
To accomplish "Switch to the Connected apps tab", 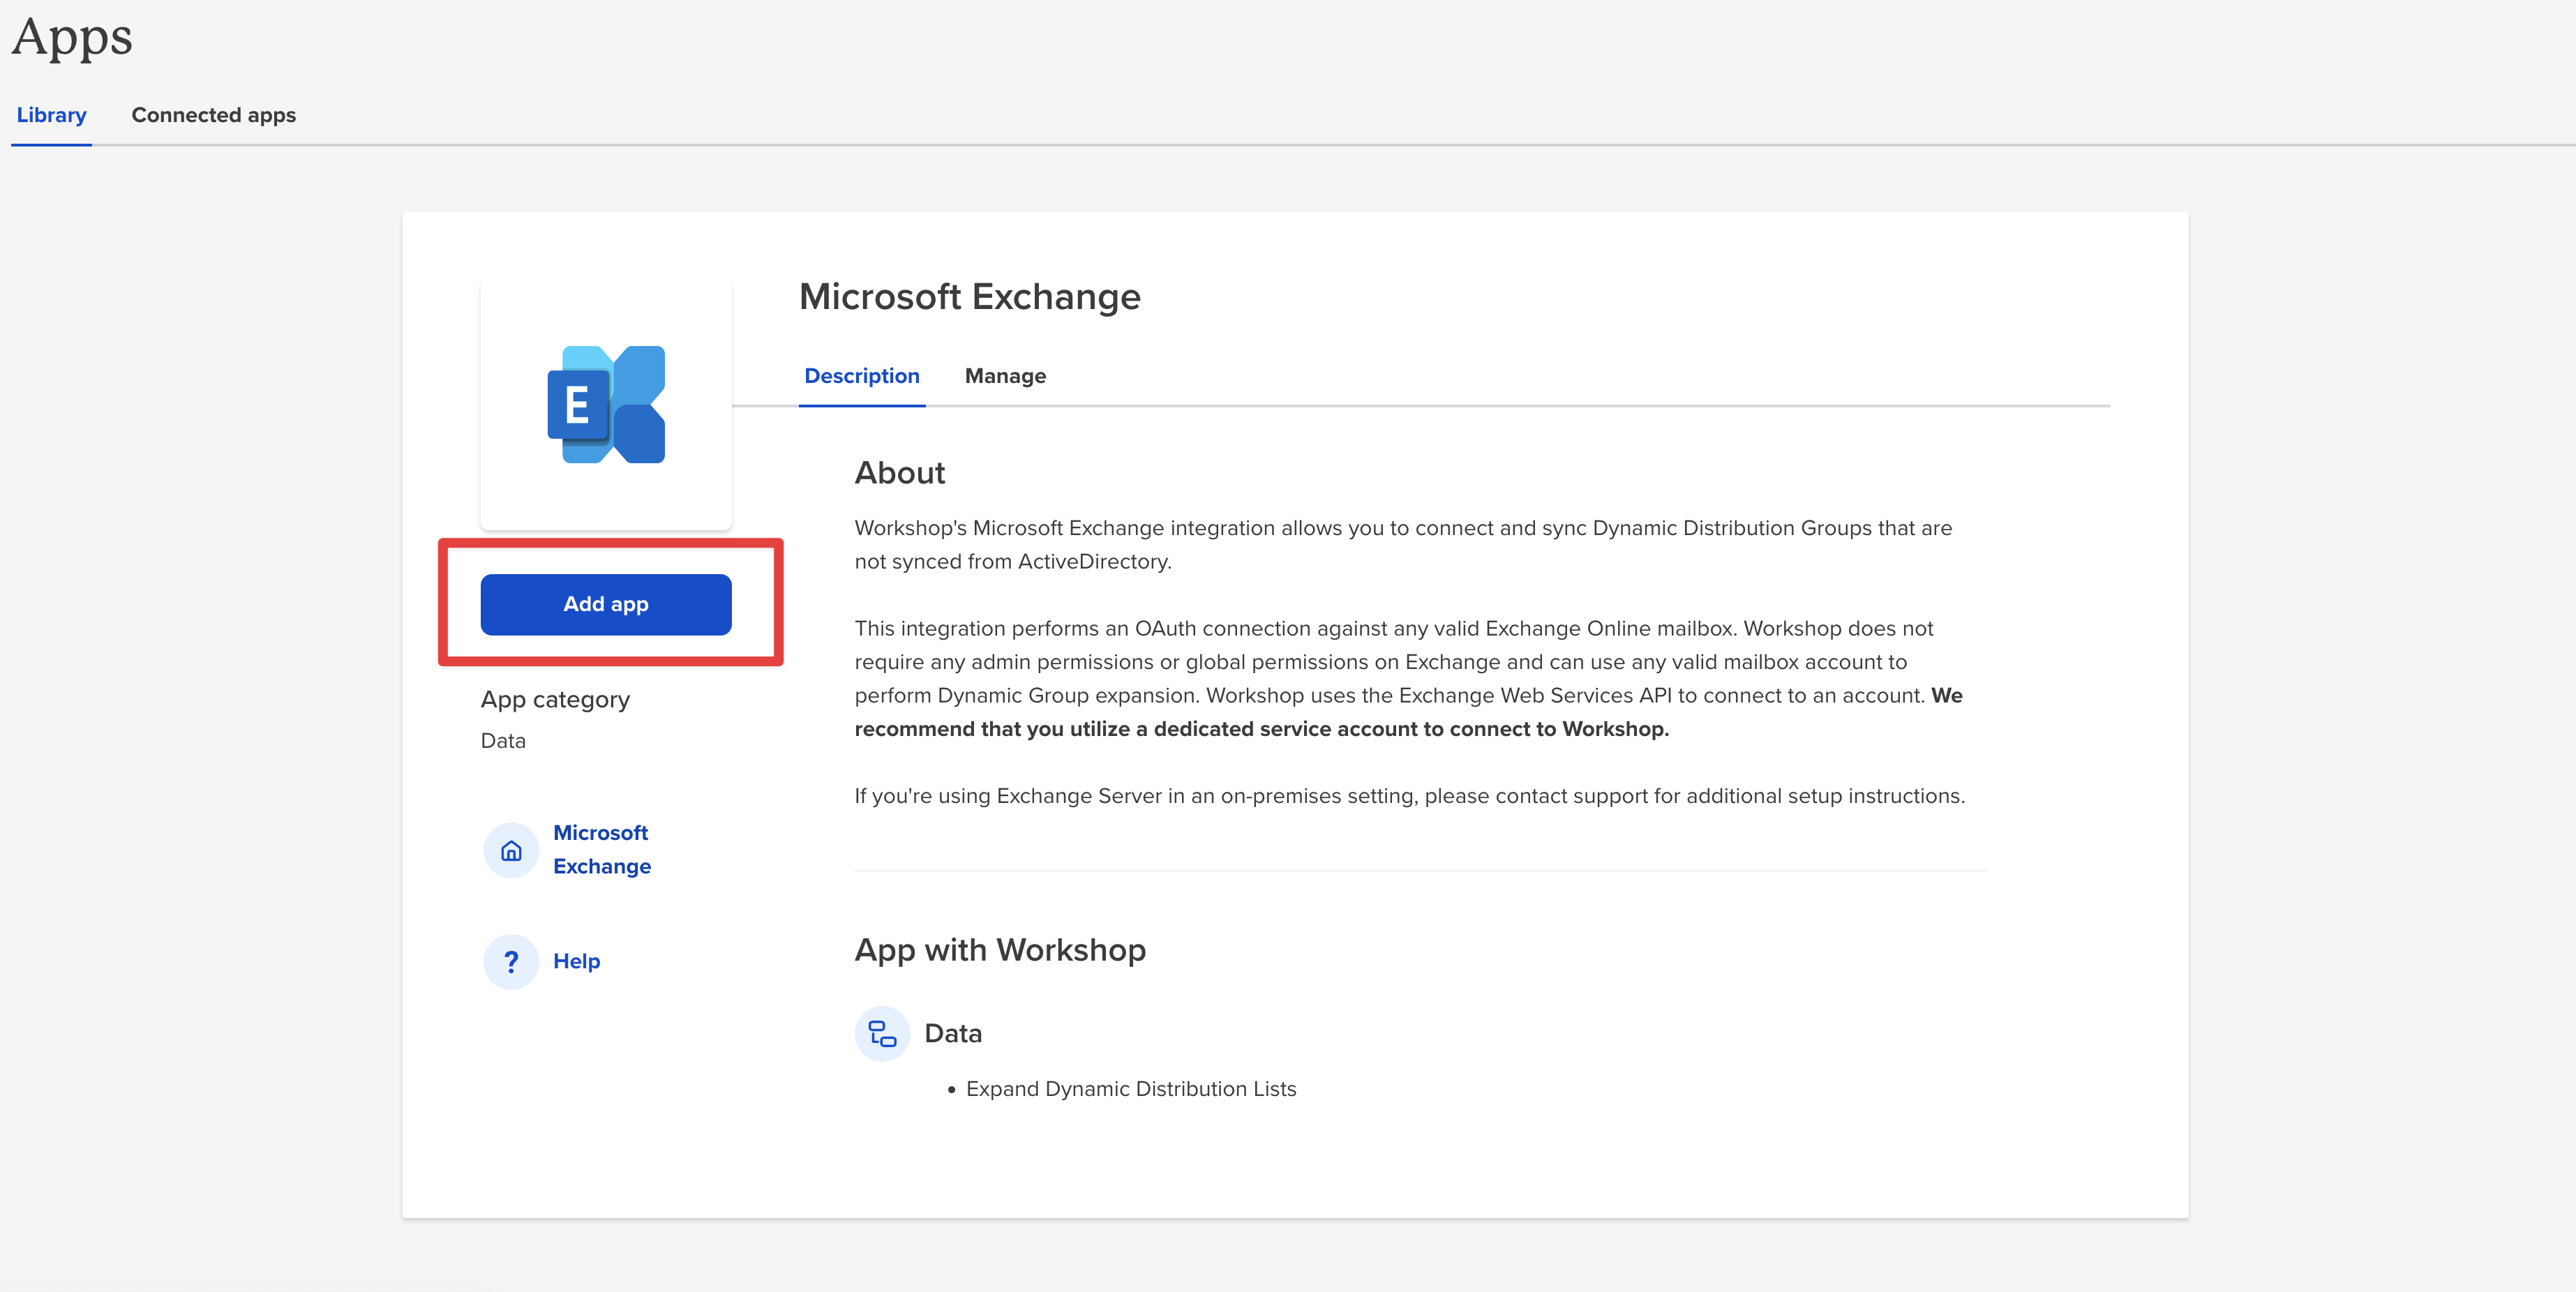I will pyautogui.click(x=213, y=115).
